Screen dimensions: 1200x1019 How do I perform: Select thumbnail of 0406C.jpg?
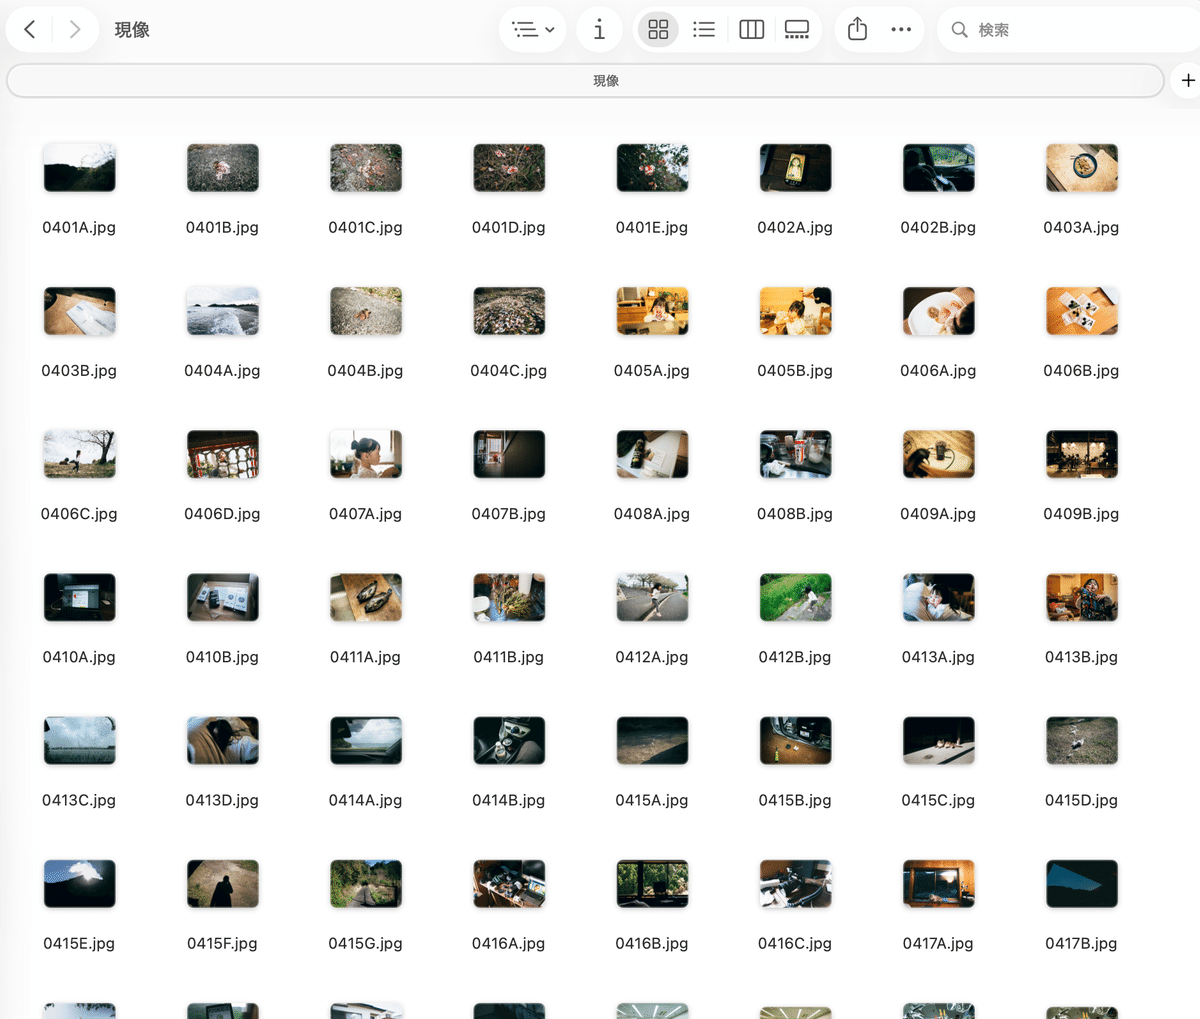(79, 454)
